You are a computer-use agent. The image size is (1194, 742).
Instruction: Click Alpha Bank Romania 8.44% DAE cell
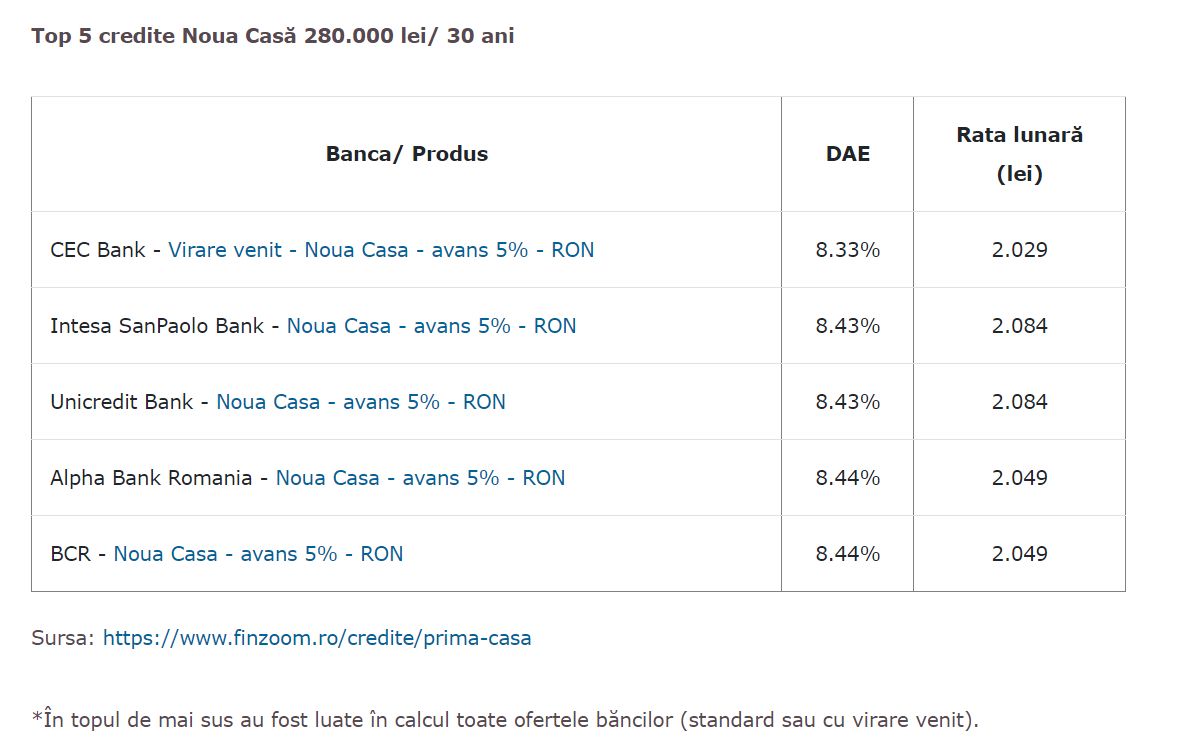848,478
